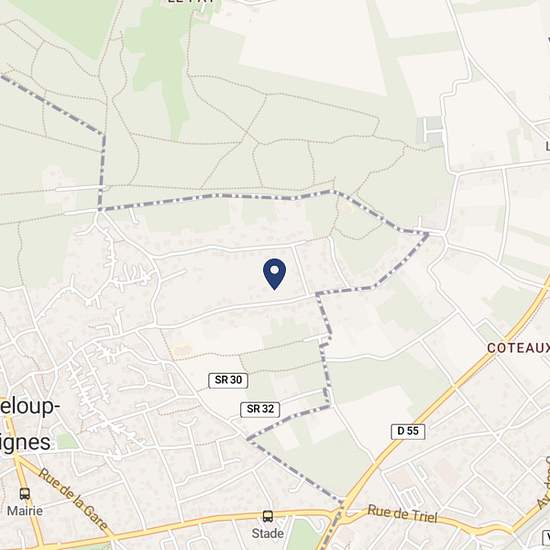Click the town name text ending 'eloup-'
Viewport: 550px width, 550px height.
coord(29,407)
